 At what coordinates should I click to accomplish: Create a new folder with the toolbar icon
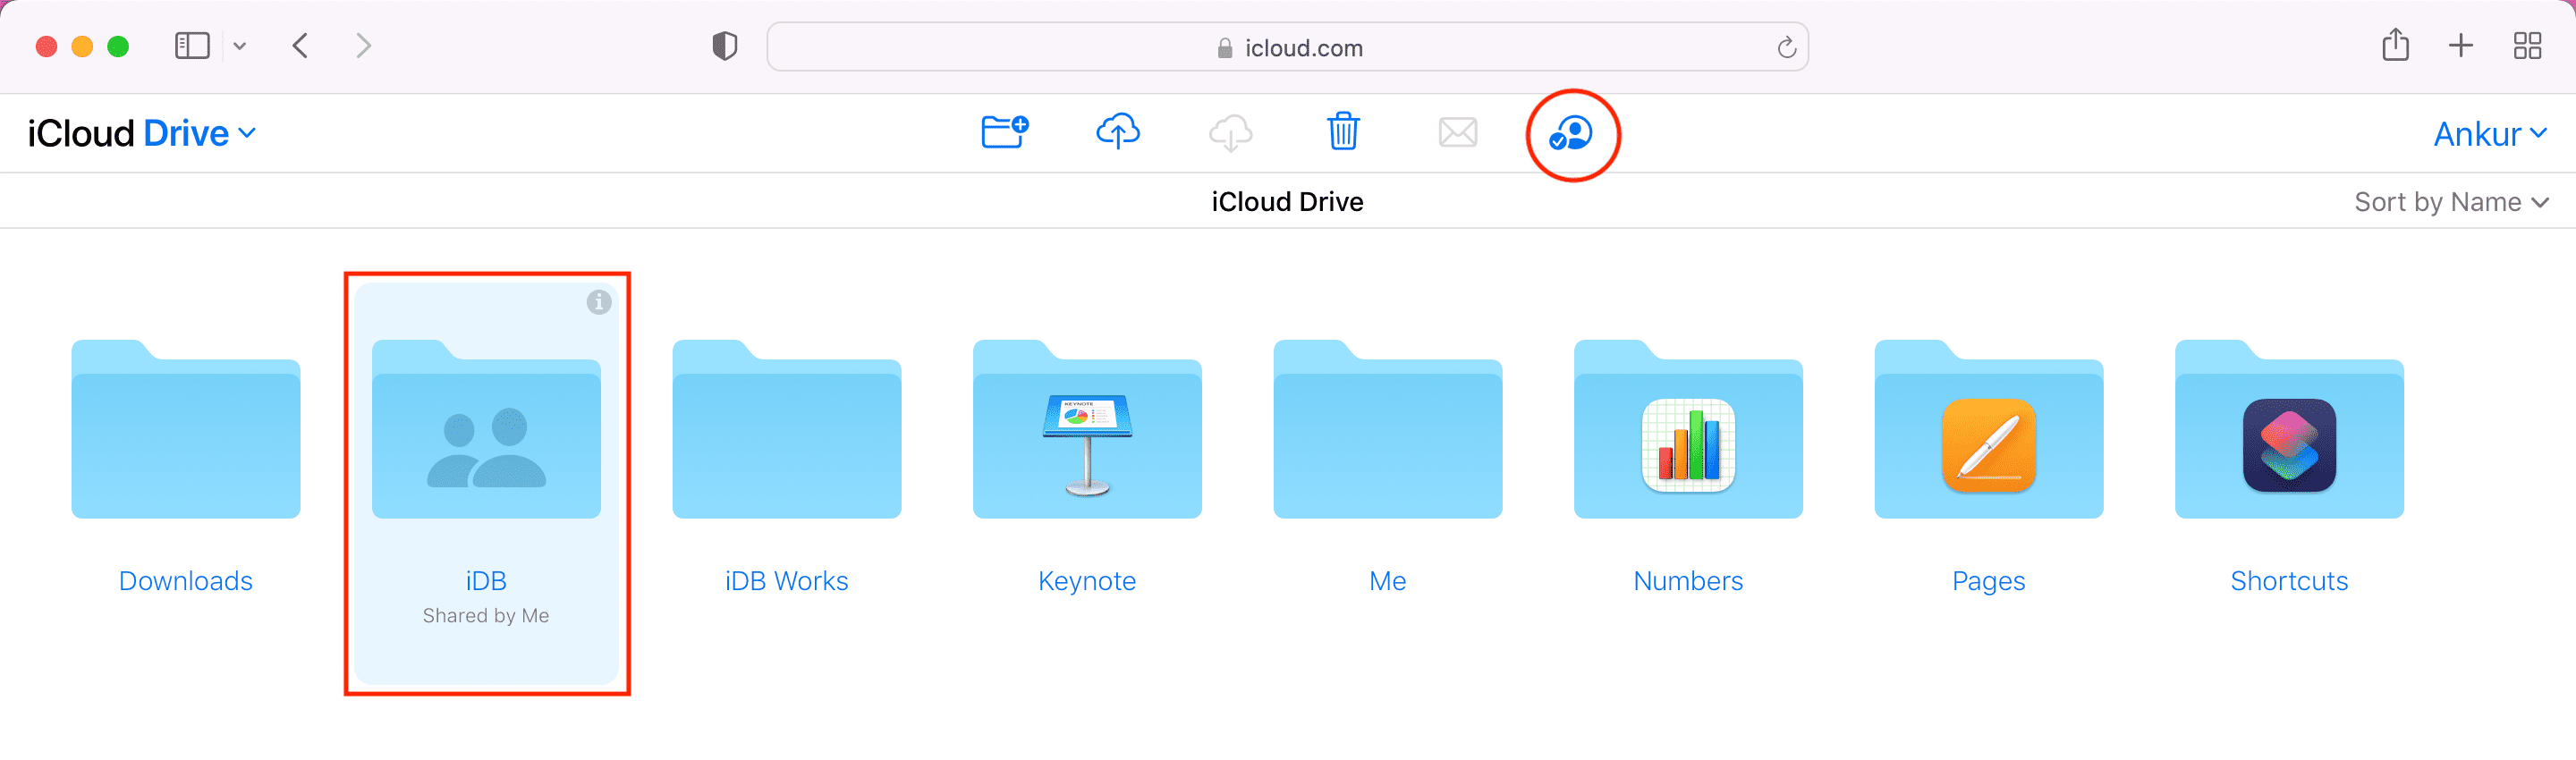(1004, 132)
